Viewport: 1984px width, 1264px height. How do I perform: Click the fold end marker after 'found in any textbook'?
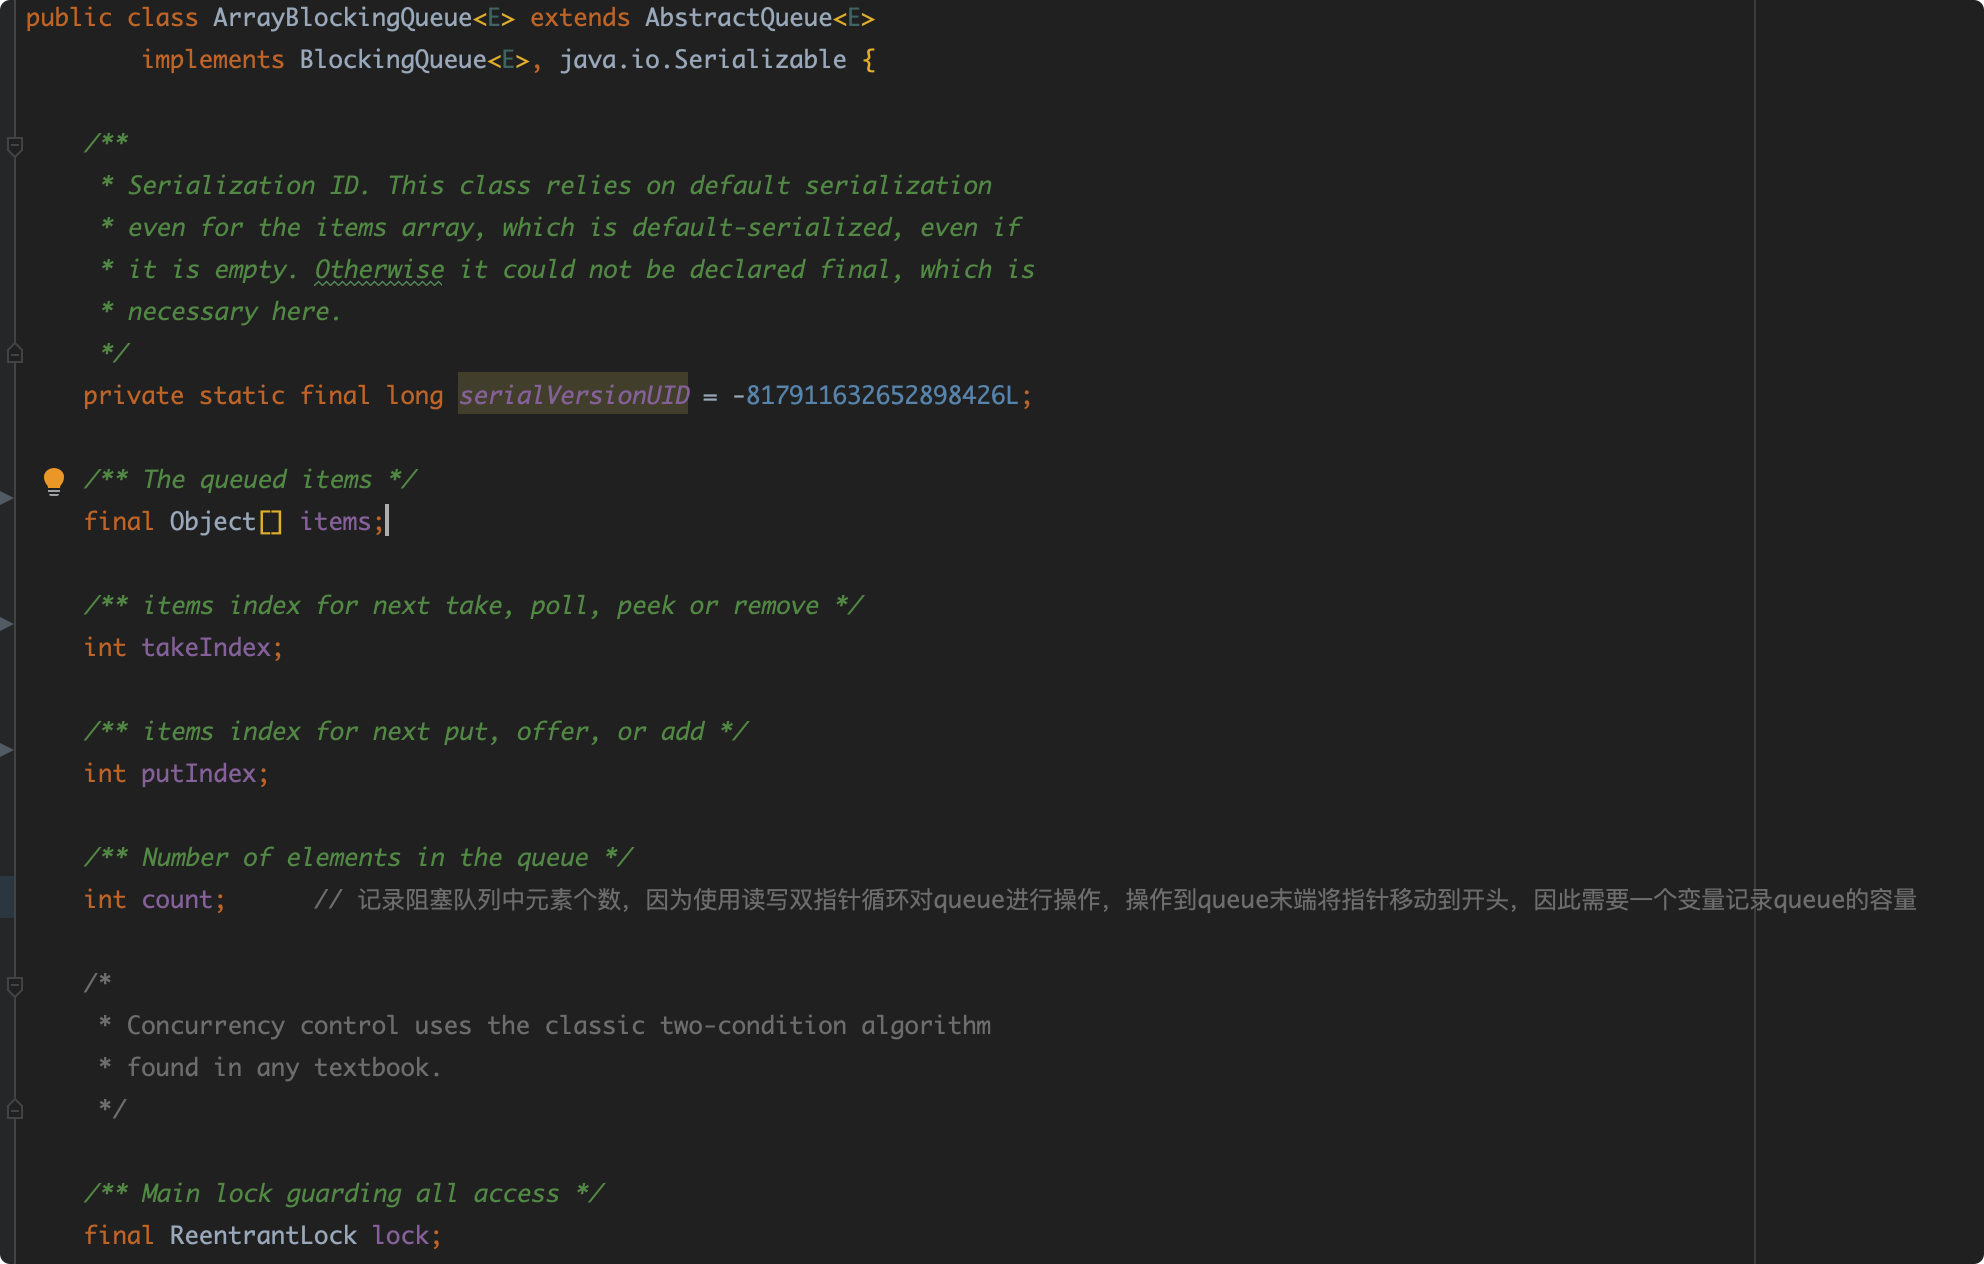15,1110
